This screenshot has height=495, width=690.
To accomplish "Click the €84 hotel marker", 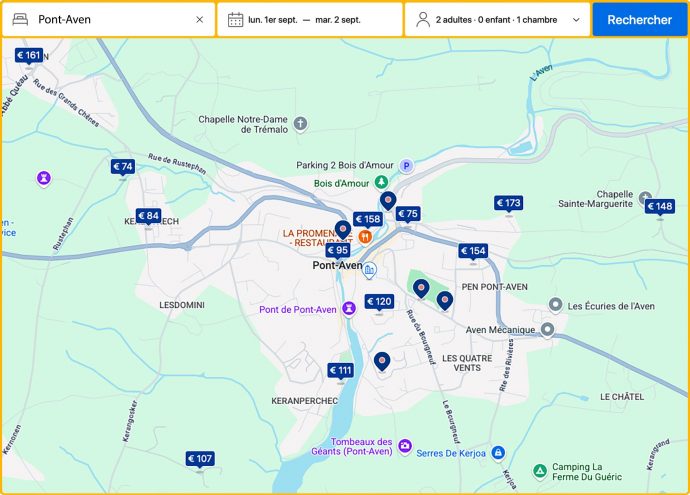I will [x=148, y=216].
